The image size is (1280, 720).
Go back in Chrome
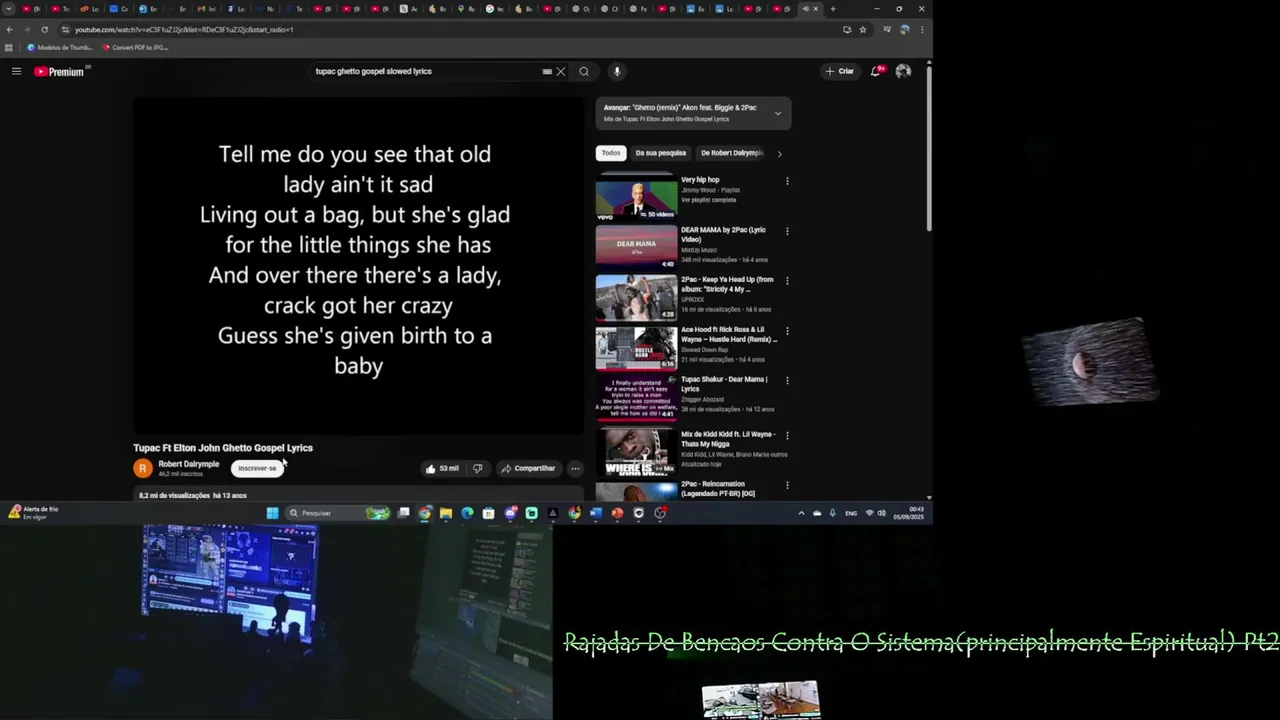coord(9,29)
